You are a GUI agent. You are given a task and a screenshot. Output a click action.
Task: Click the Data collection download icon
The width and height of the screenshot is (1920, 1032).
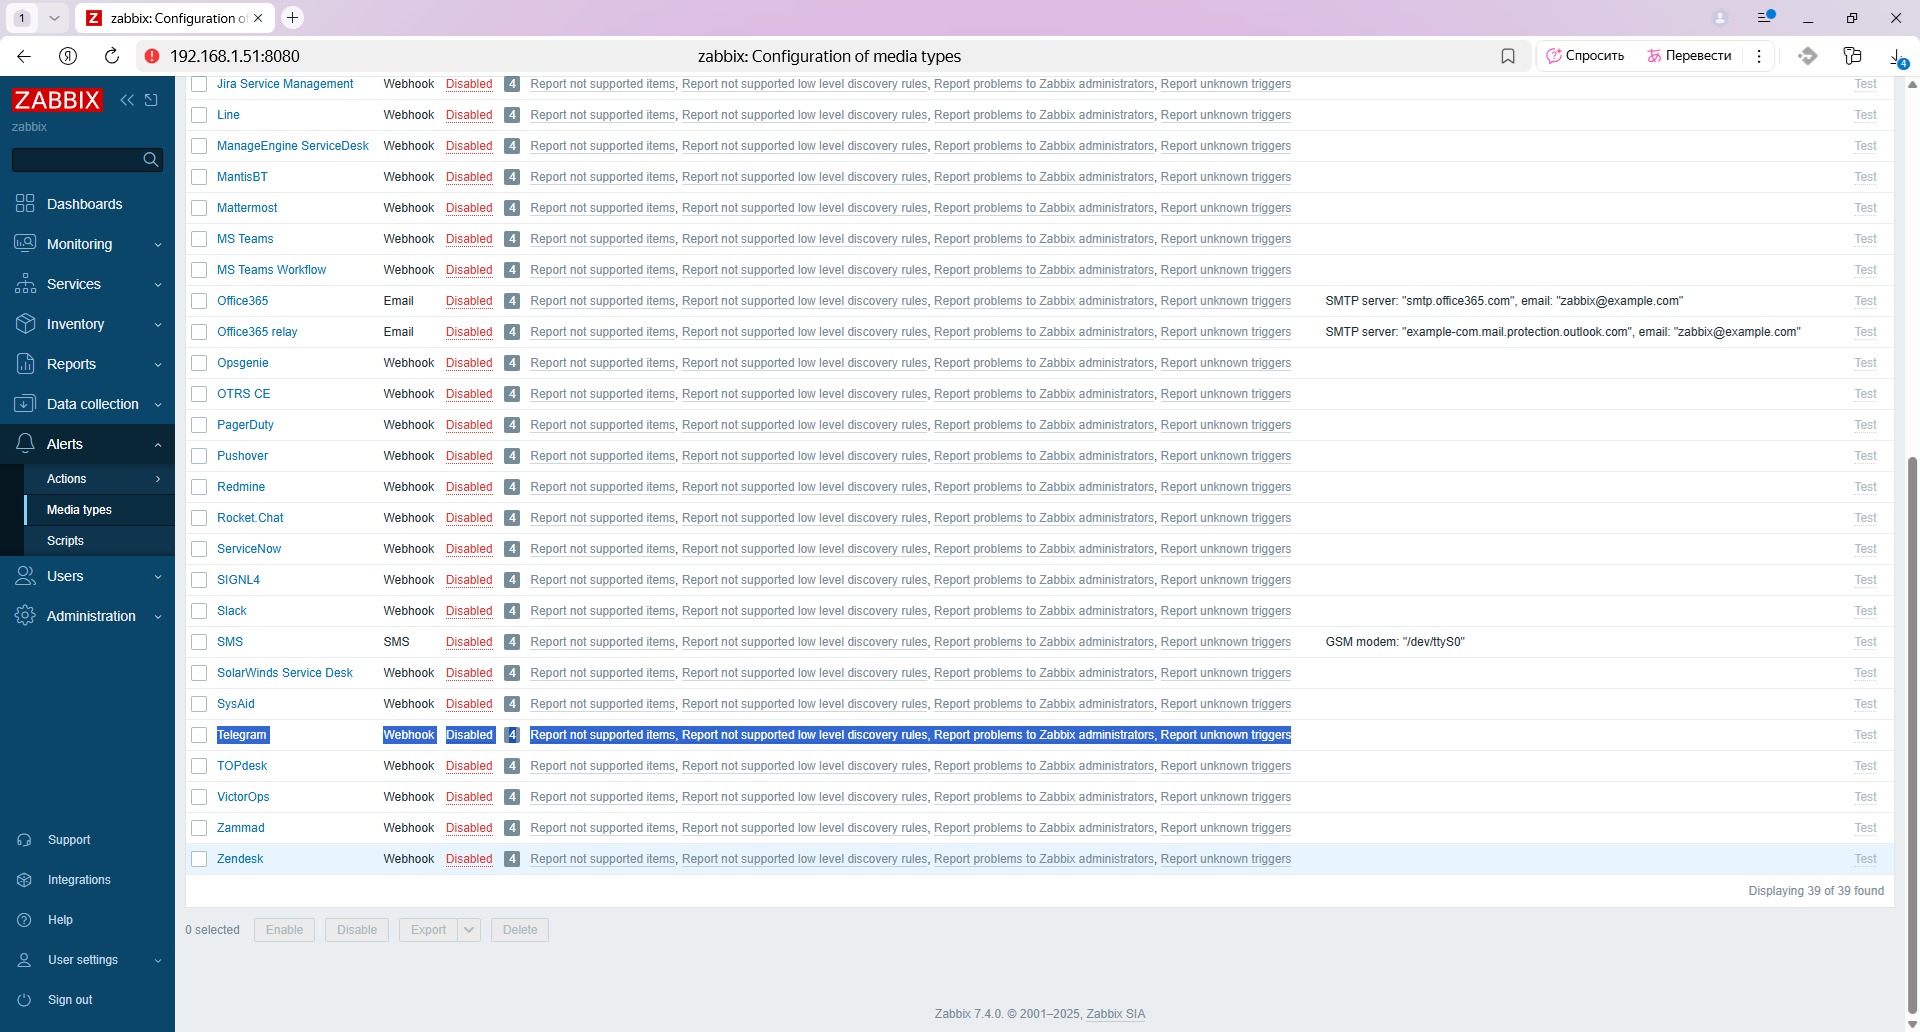point(25,404)
